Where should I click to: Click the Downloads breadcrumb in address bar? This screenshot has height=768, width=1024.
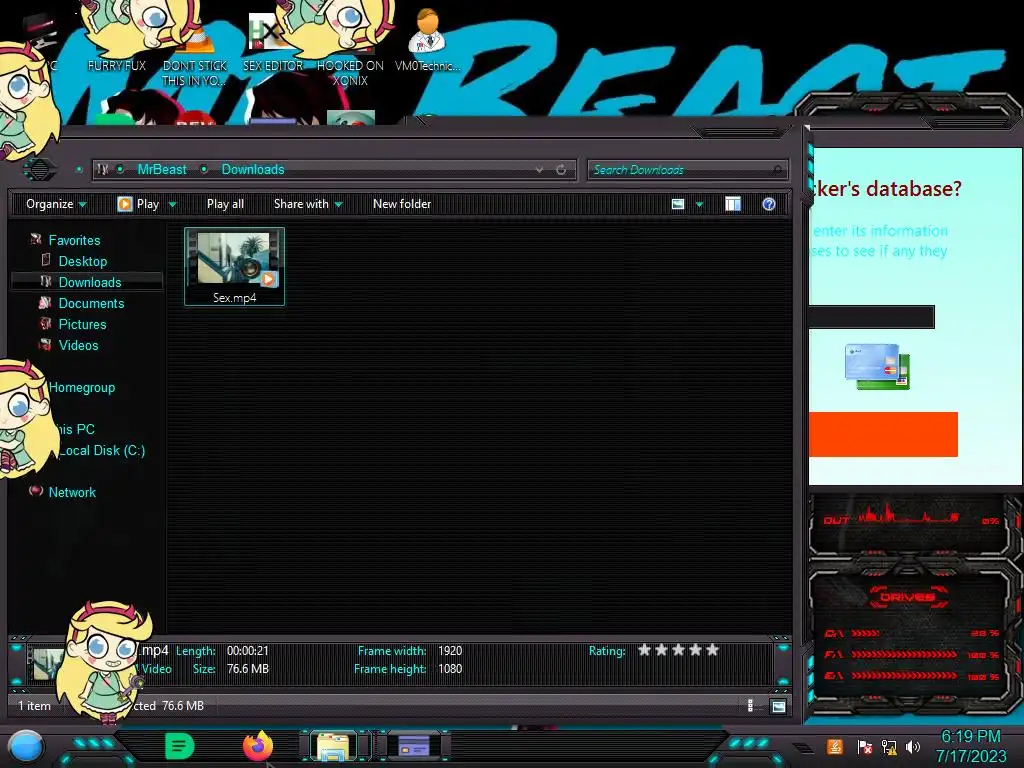(x=253, y=169)
